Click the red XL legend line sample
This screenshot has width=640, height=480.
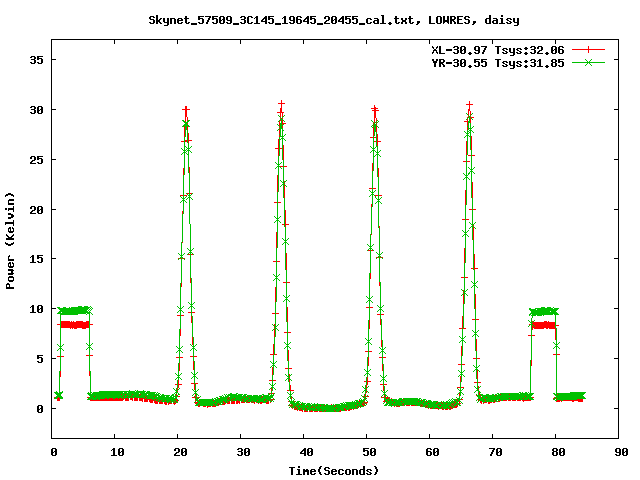588,50
